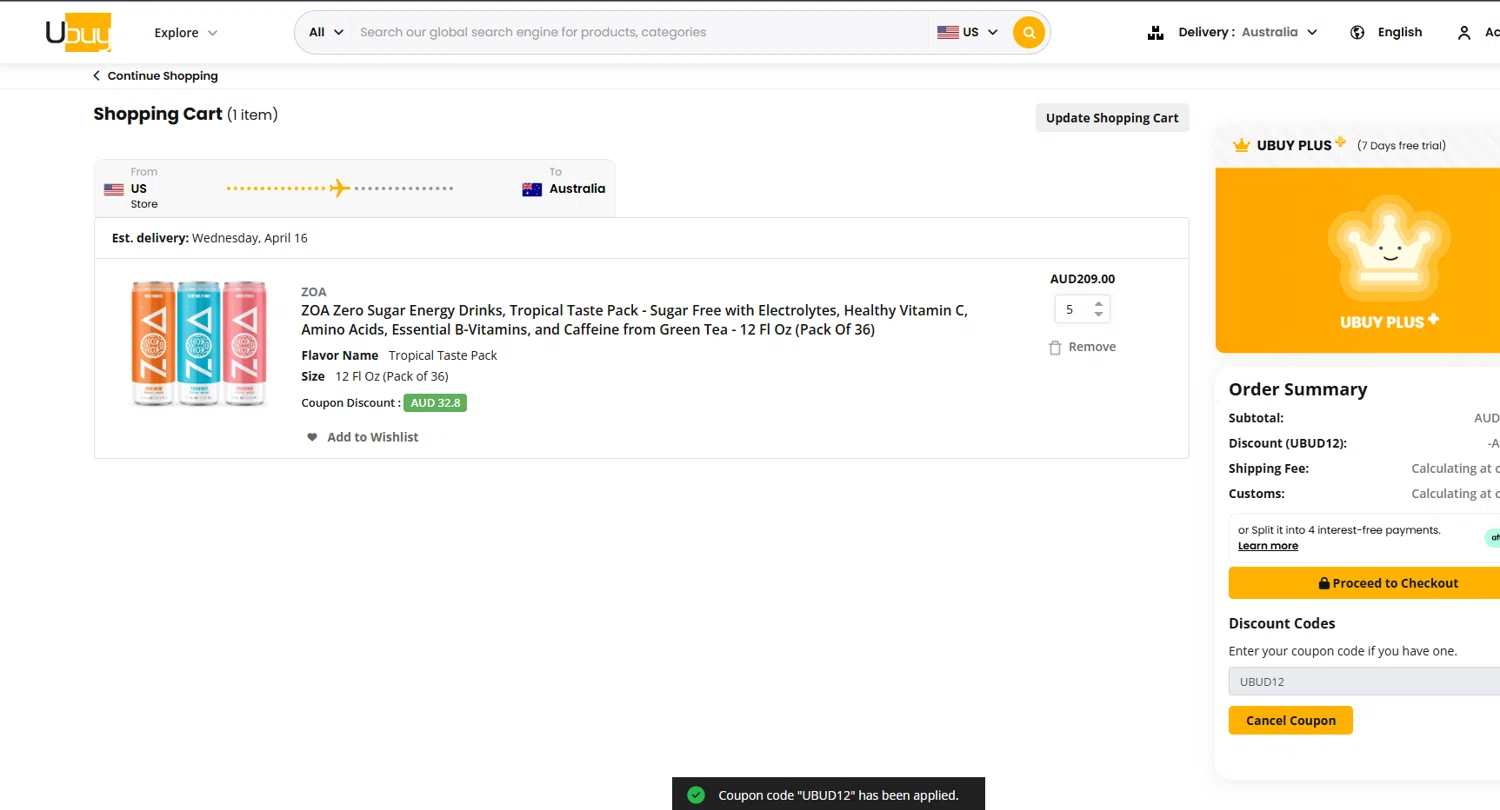The image size is (1500, 810).
Task: Expand the Explore menu
Action: coord(186,33)
